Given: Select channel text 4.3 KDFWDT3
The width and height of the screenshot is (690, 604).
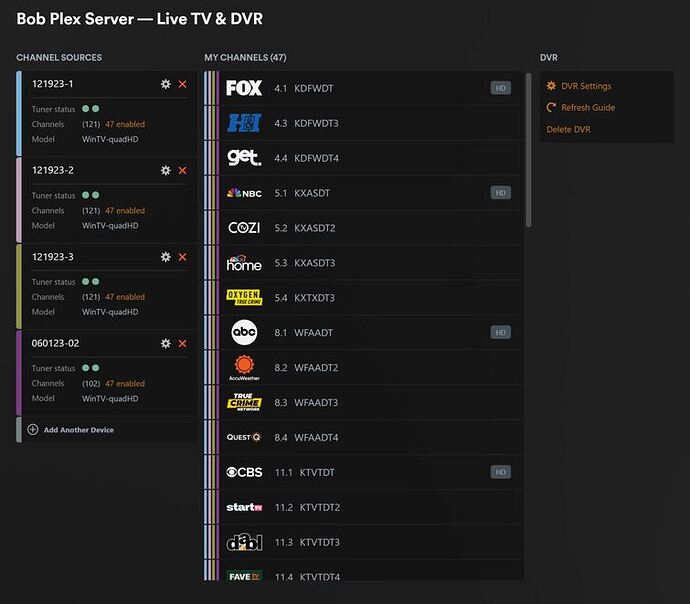Looking at the screenshot, I should coord(306,123).
